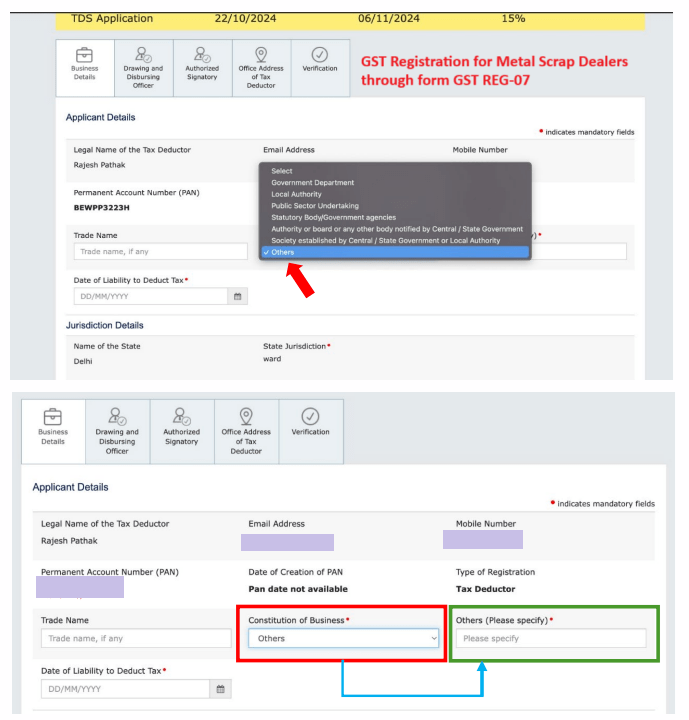Open the Constitution of Business dropdown showing Others

pyautogui.click(x=343, y=638)
